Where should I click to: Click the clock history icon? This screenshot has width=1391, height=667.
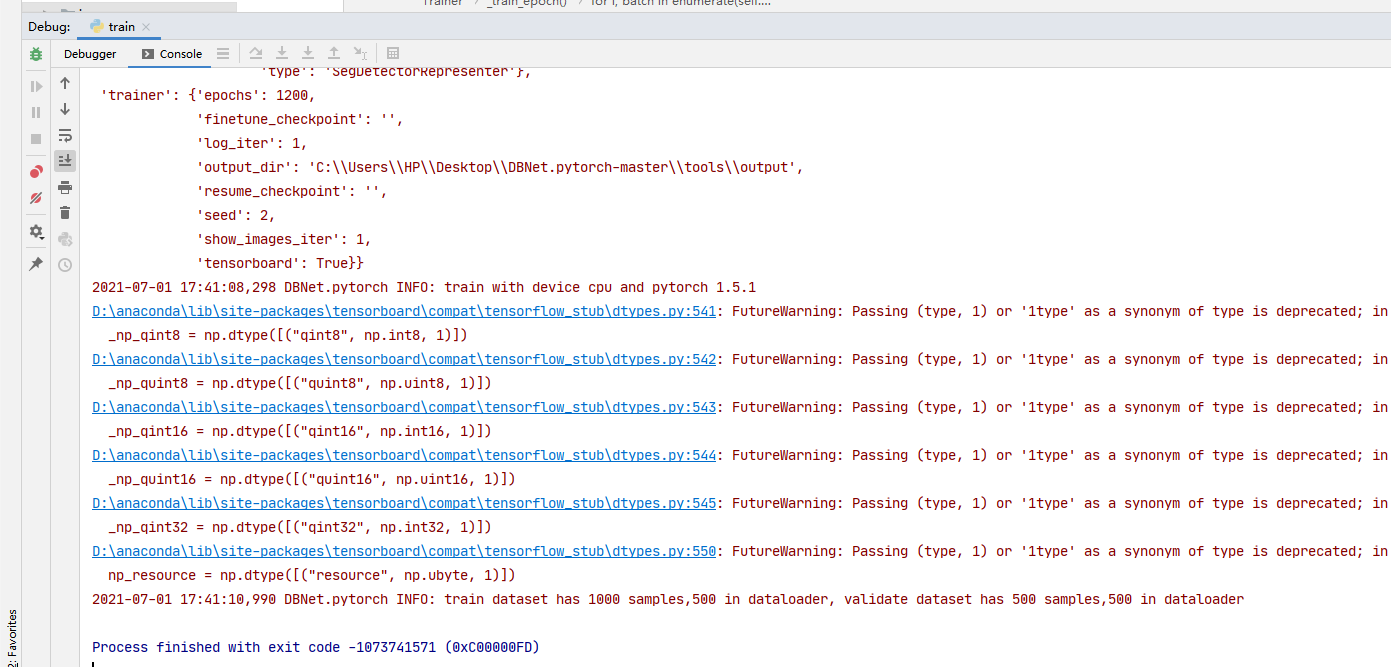click(x=65, y=265)
